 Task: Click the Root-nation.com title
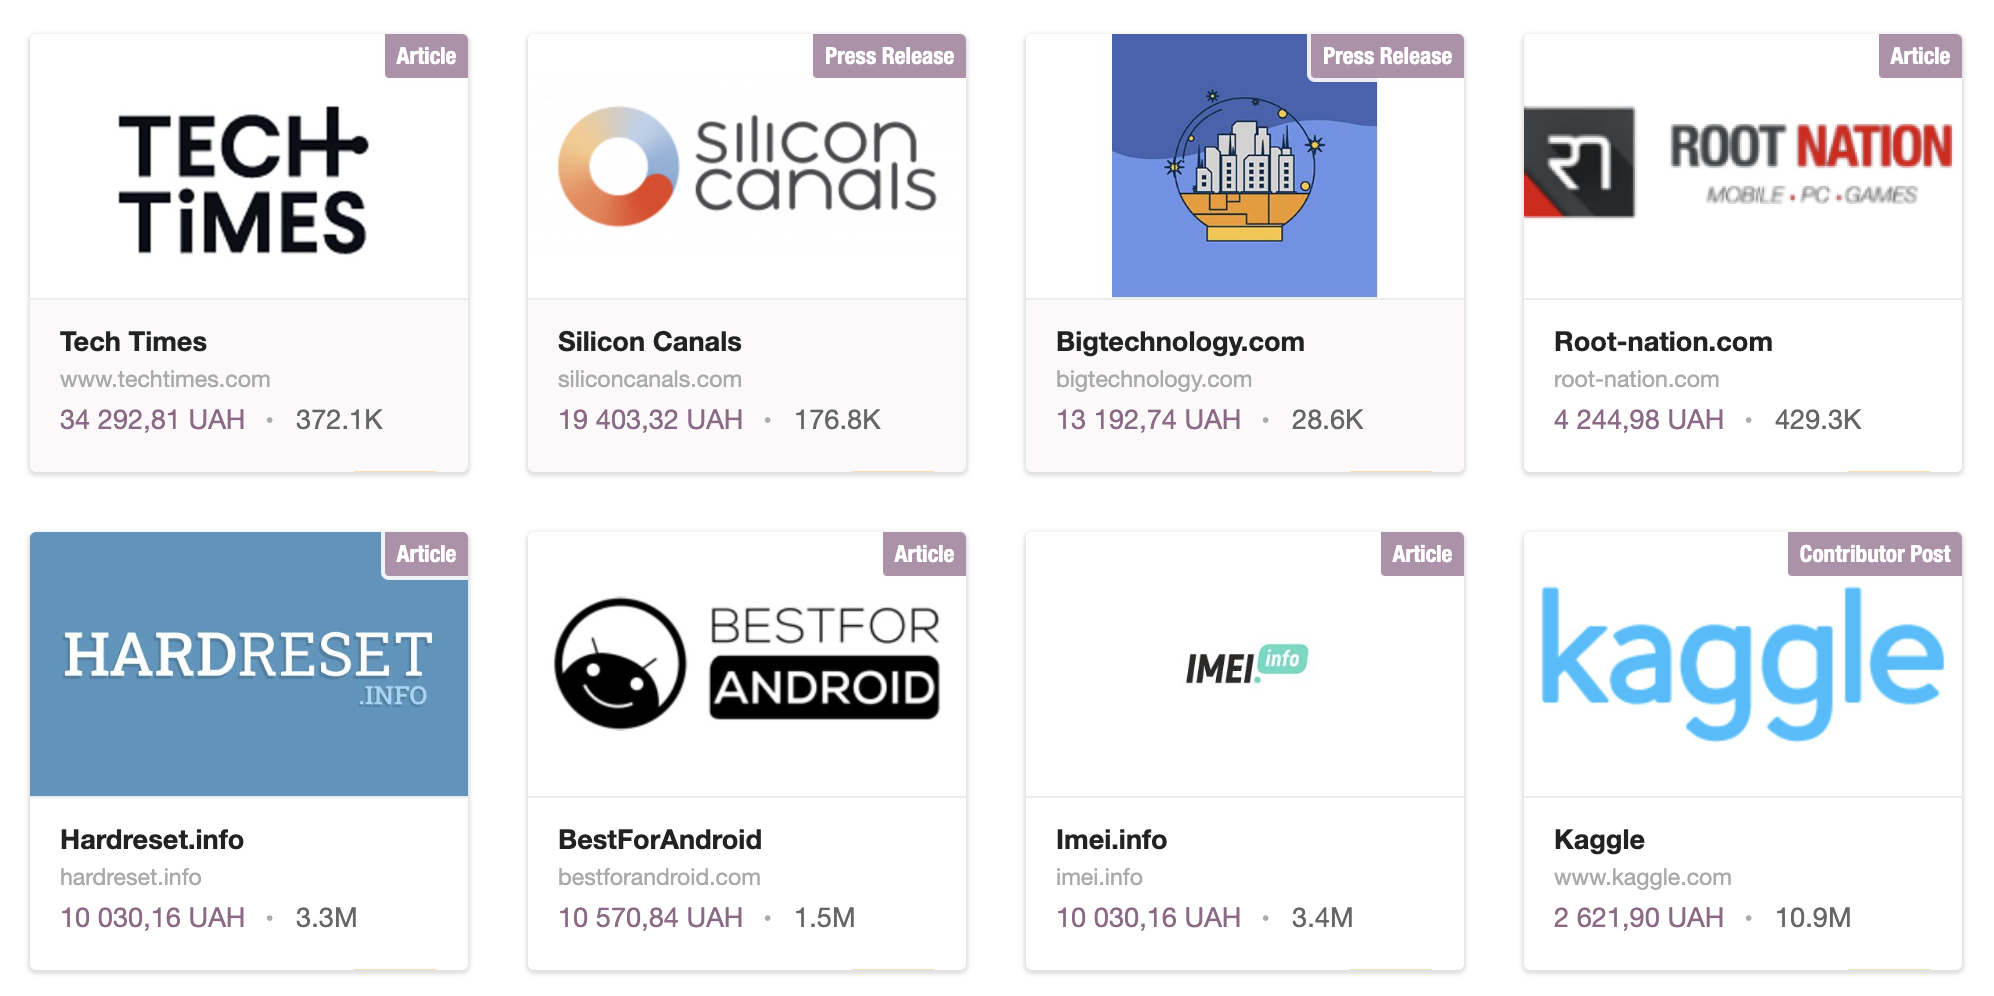(1663, 342)
